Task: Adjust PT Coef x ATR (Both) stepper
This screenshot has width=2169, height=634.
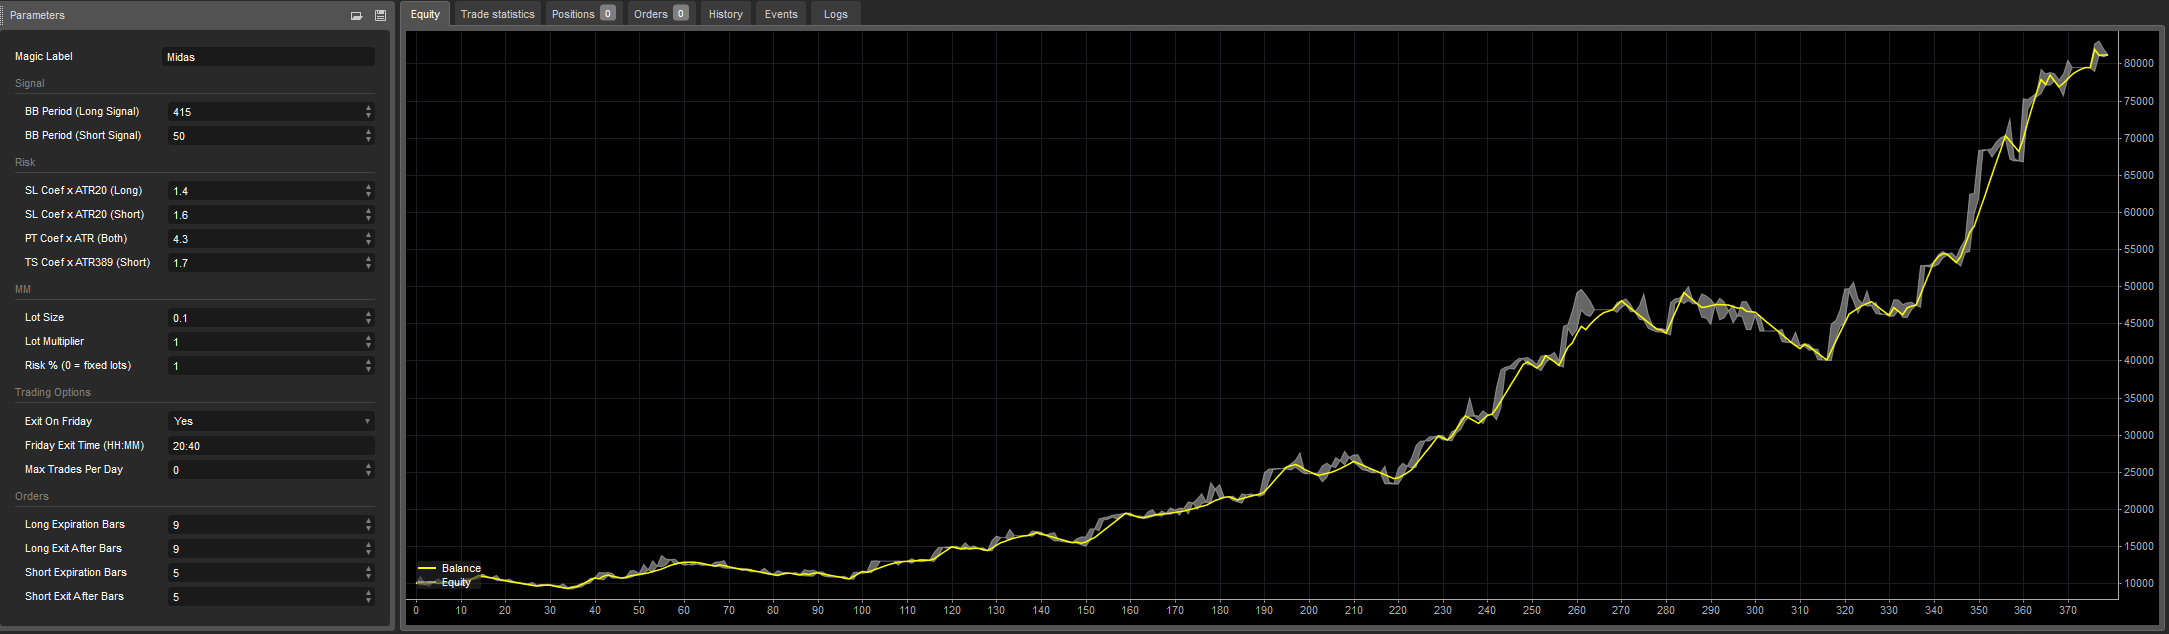Action: (368, 239)
